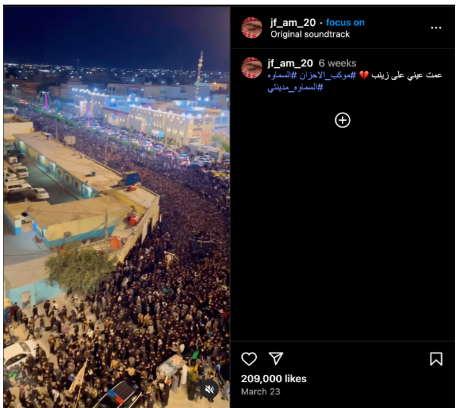Open jf_am_20 avatar beside the caption
This screenshot has width=456, height=408.
click(x=252, y=68)
